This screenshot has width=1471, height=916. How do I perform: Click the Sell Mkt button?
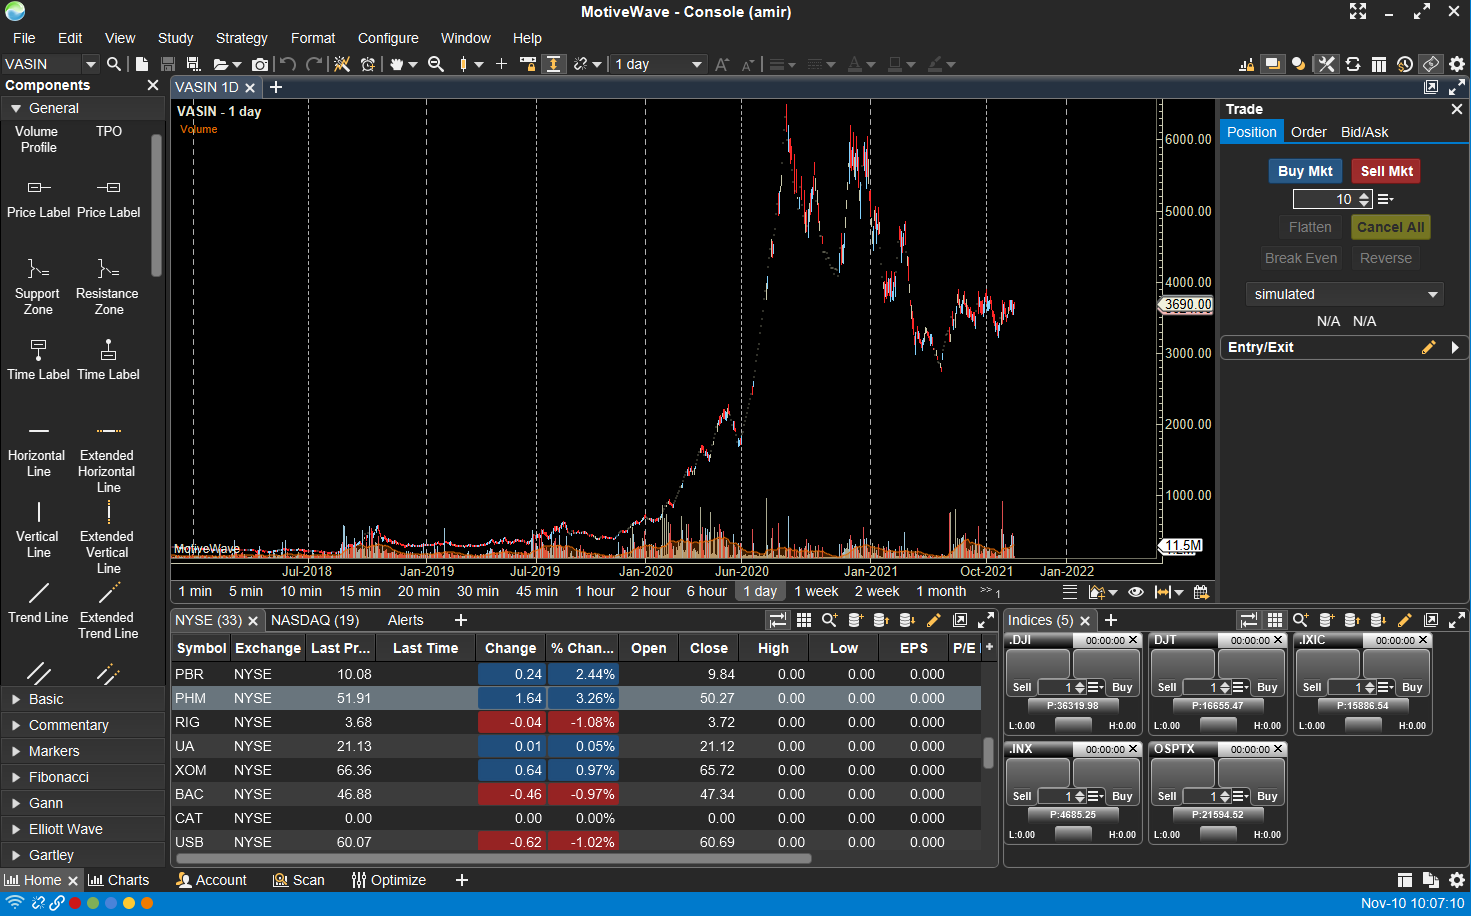tap(1386, 171)
